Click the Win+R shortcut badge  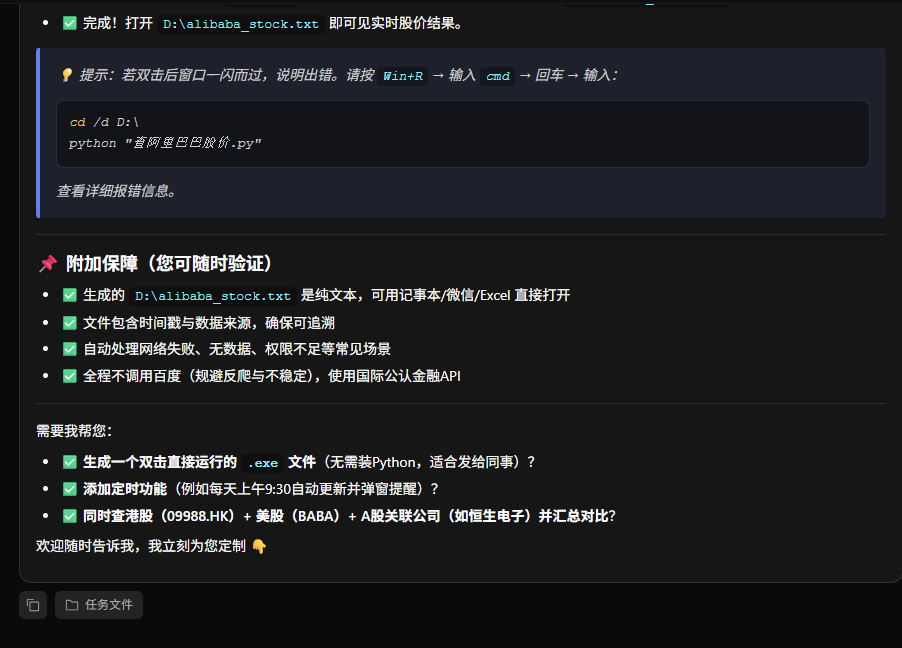pyautogui.click(x=403, y=76)
